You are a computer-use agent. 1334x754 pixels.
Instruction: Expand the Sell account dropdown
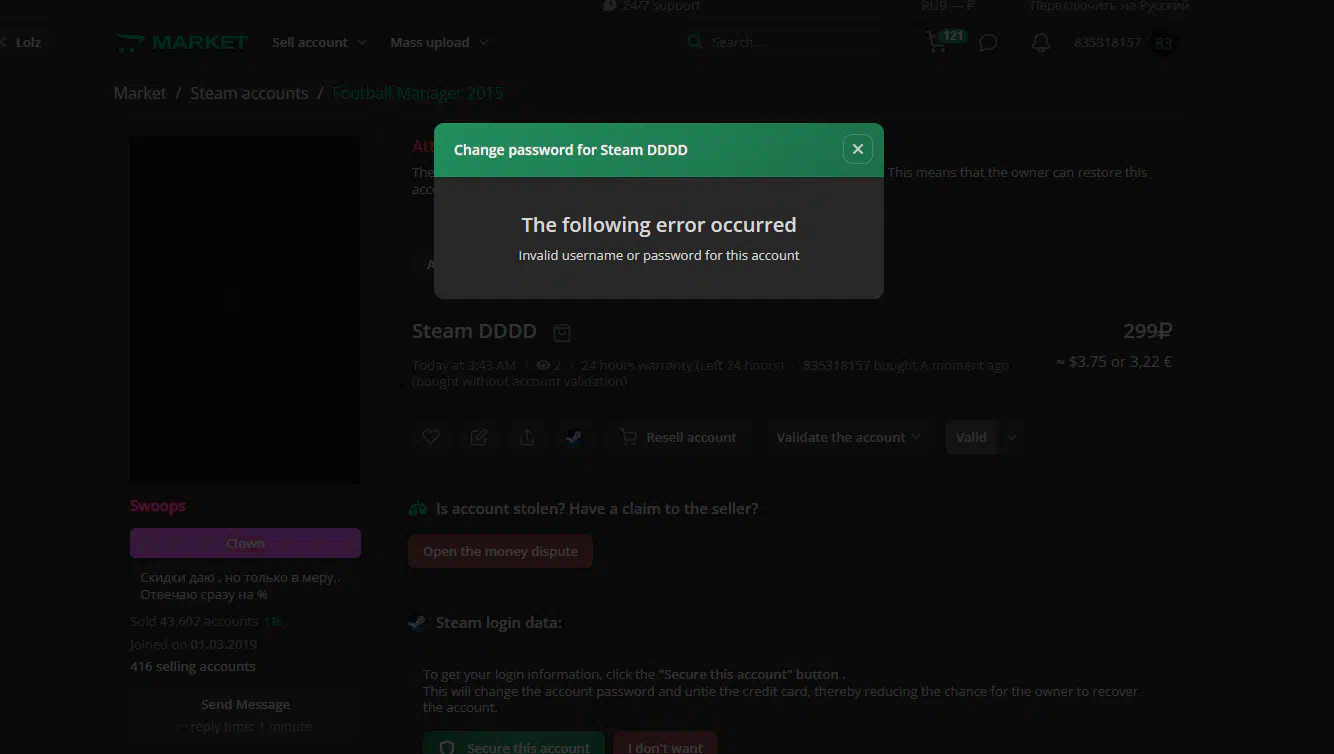319,42
